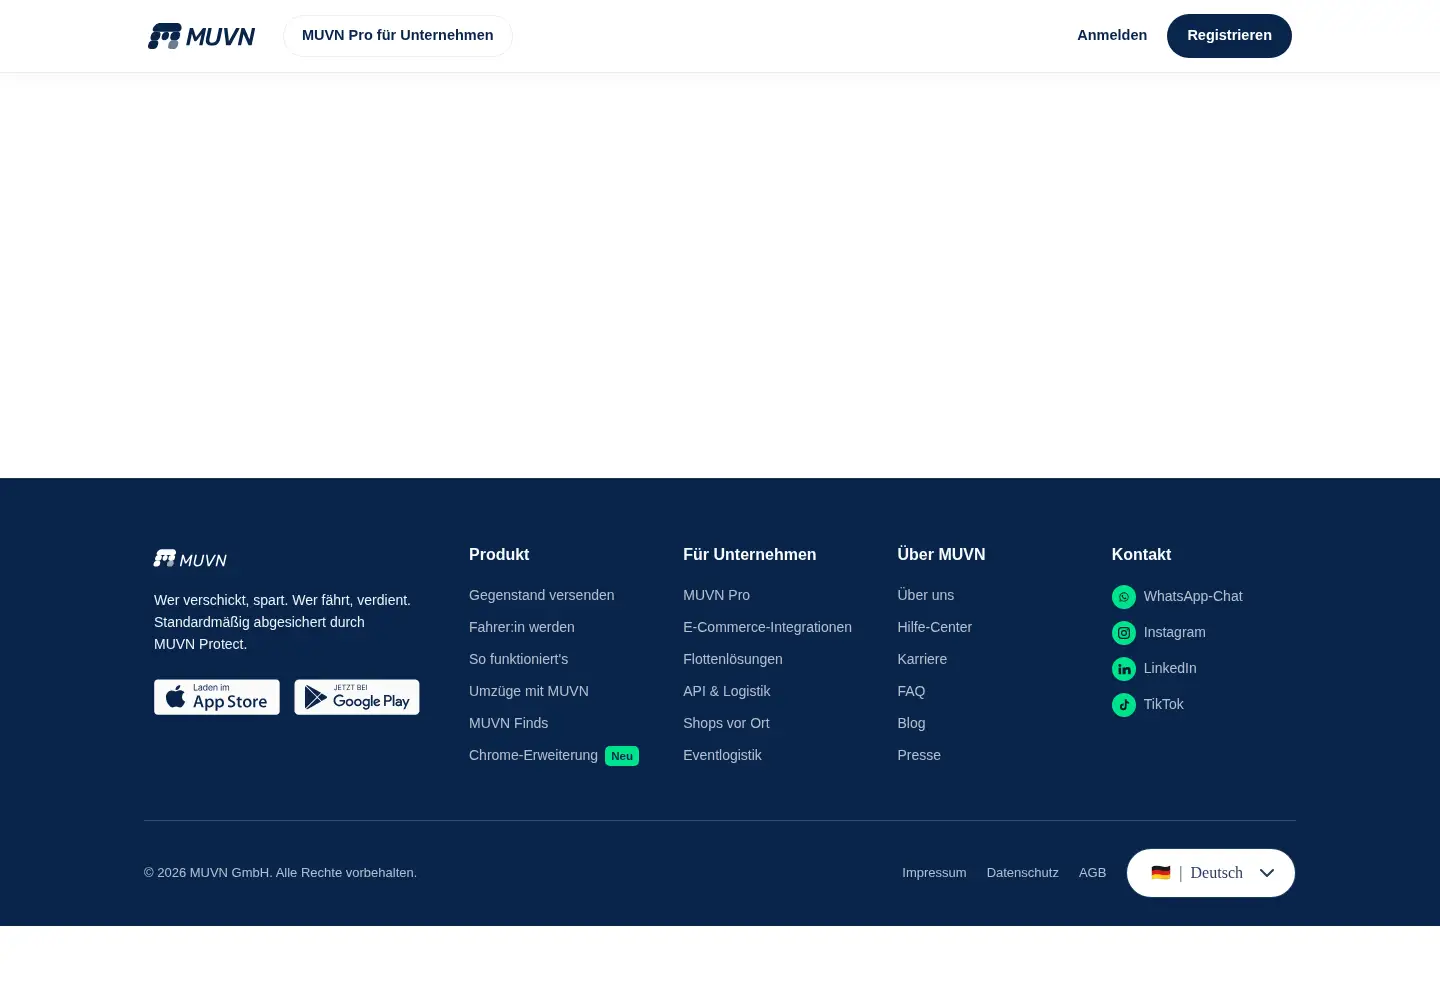The height and width of the screenshot is (1000, 1440).
Task: Click the MUVN logo in the header
Action: 201,36
